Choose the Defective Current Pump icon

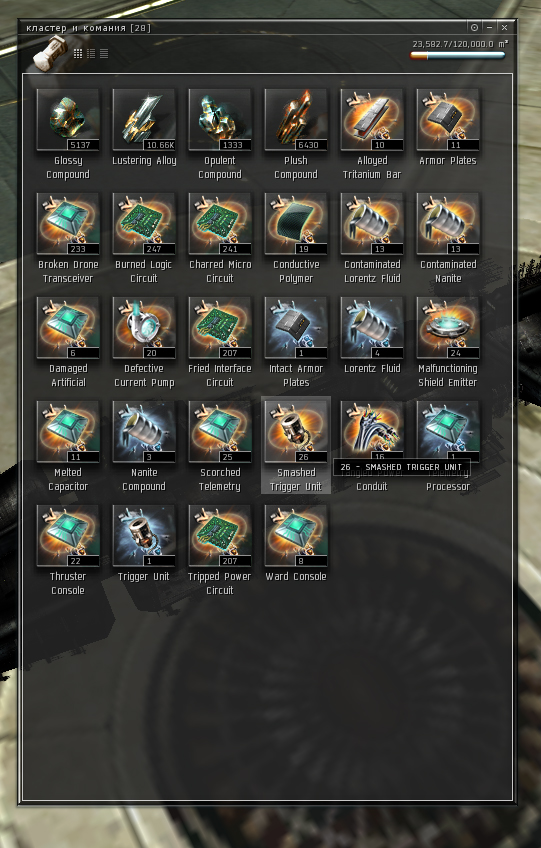click(x=144, y=328)
